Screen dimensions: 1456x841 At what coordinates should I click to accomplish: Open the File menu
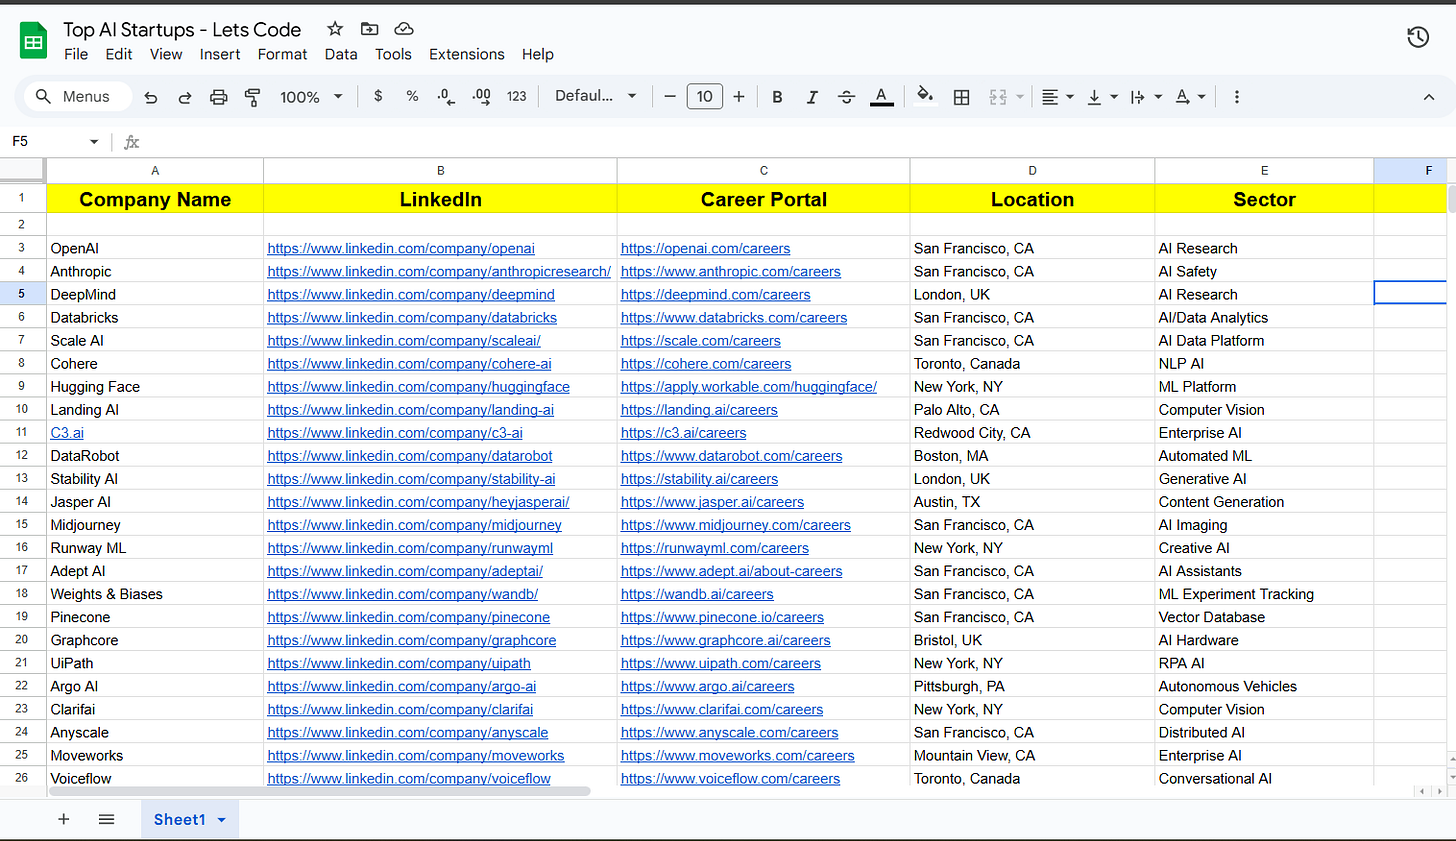(76, 54)
